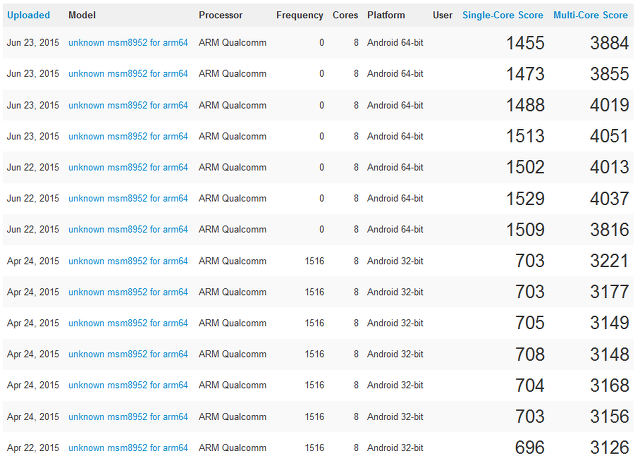
Task: Select the single-core score 1529
Action: click(x=525, y=199)
